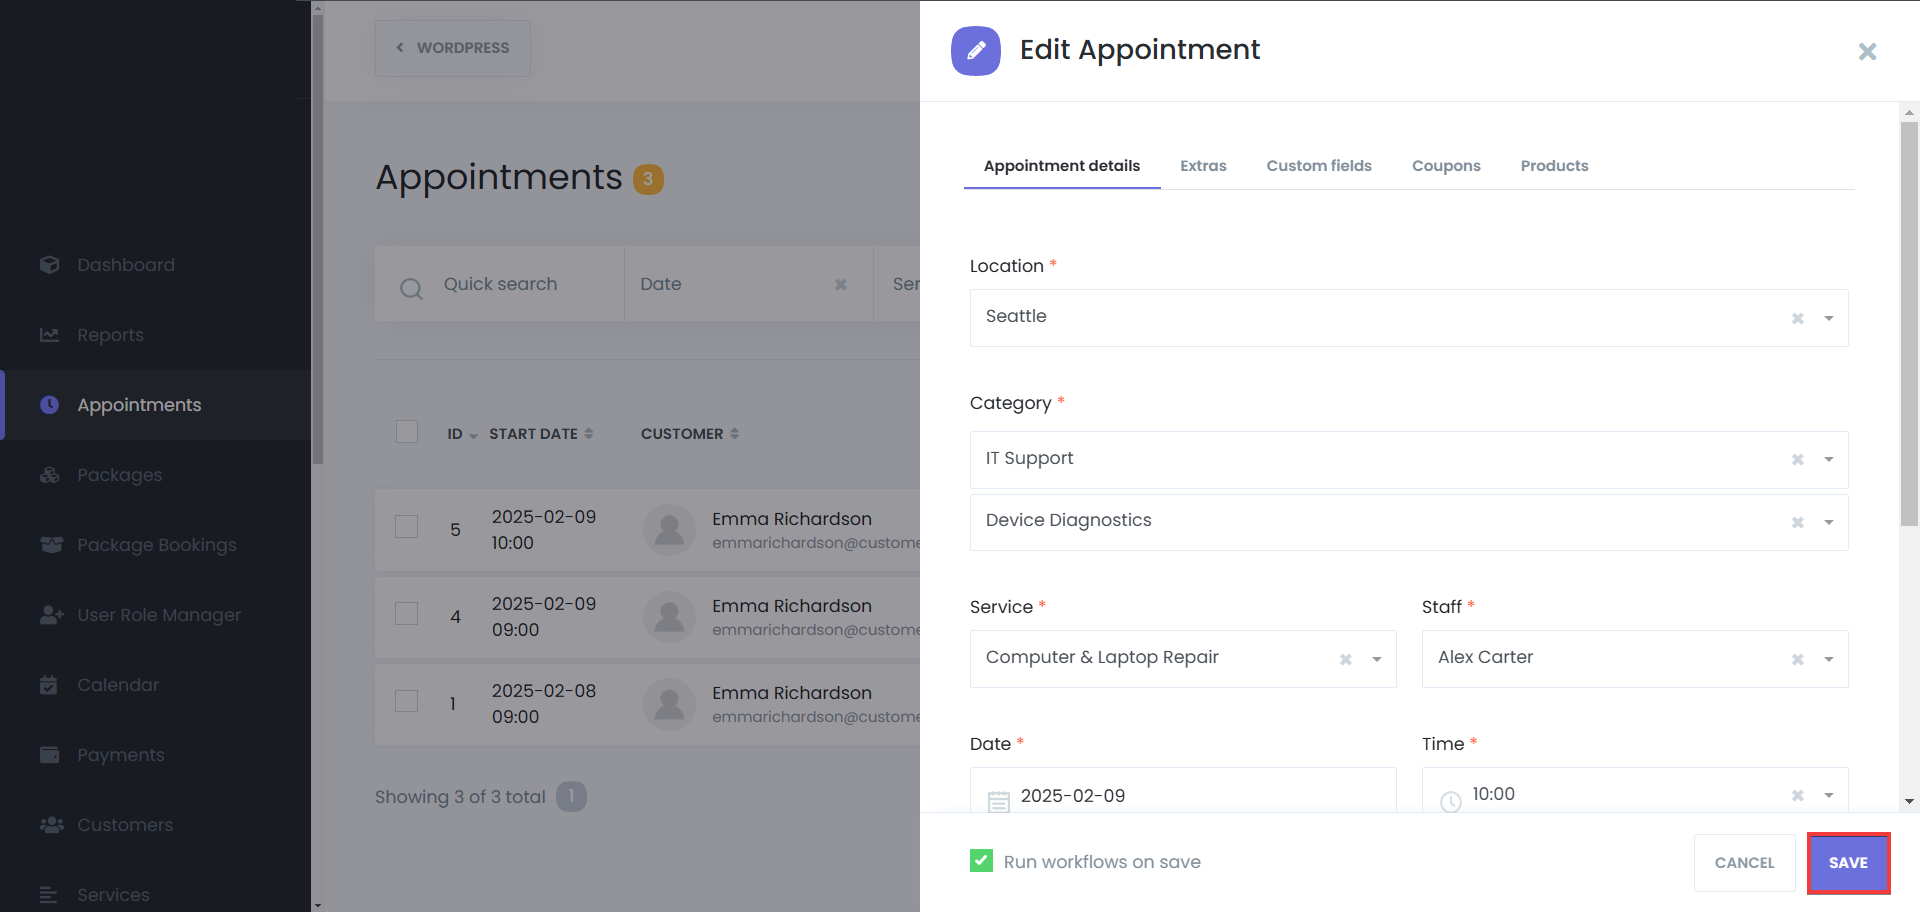Click the CANCEL button
The height and width of the screenshot is (912, 1920).
pyautogui.click(x=1744, y=862)
